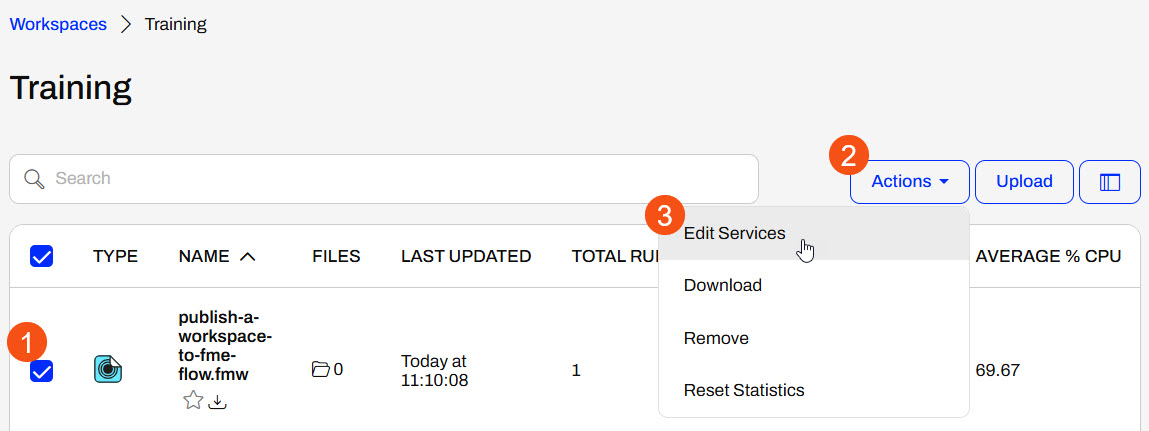Uncheck the publish-a-workspace-to-fme-flow.fmw row checkbox

(42, 372)
